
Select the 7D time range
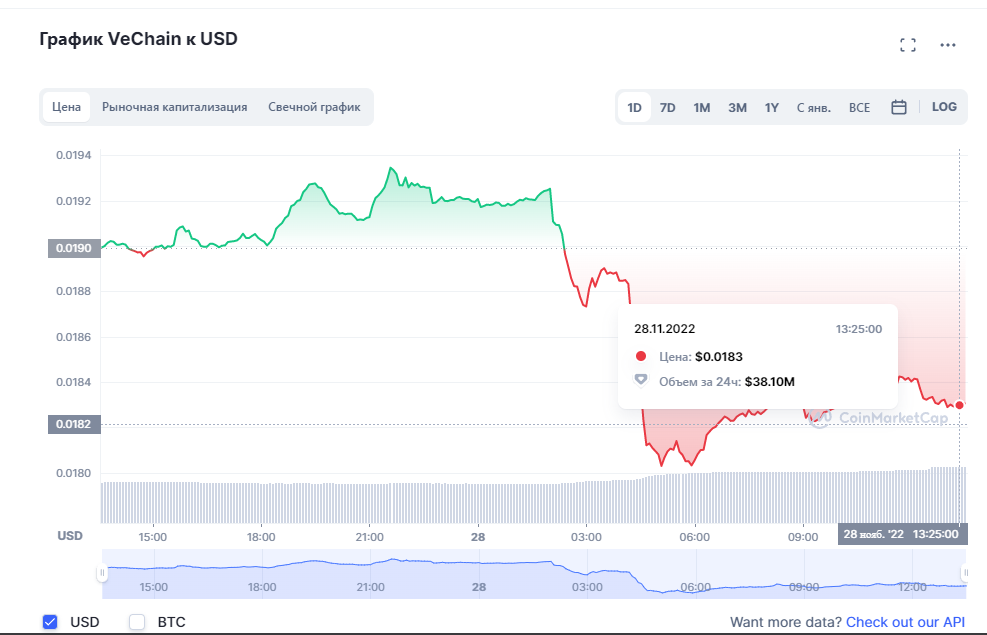point(667,108)
